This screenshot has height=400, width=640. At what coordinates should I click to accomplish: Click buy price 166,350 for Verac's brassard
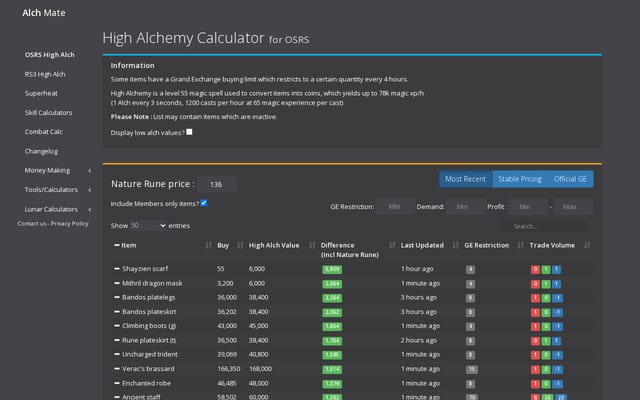pos(229,369)
